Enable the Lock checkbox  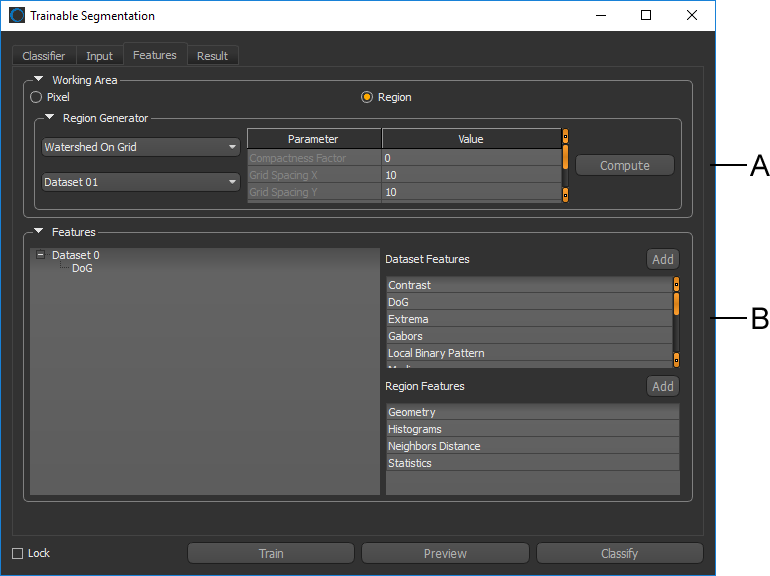[x=18, y=553]
